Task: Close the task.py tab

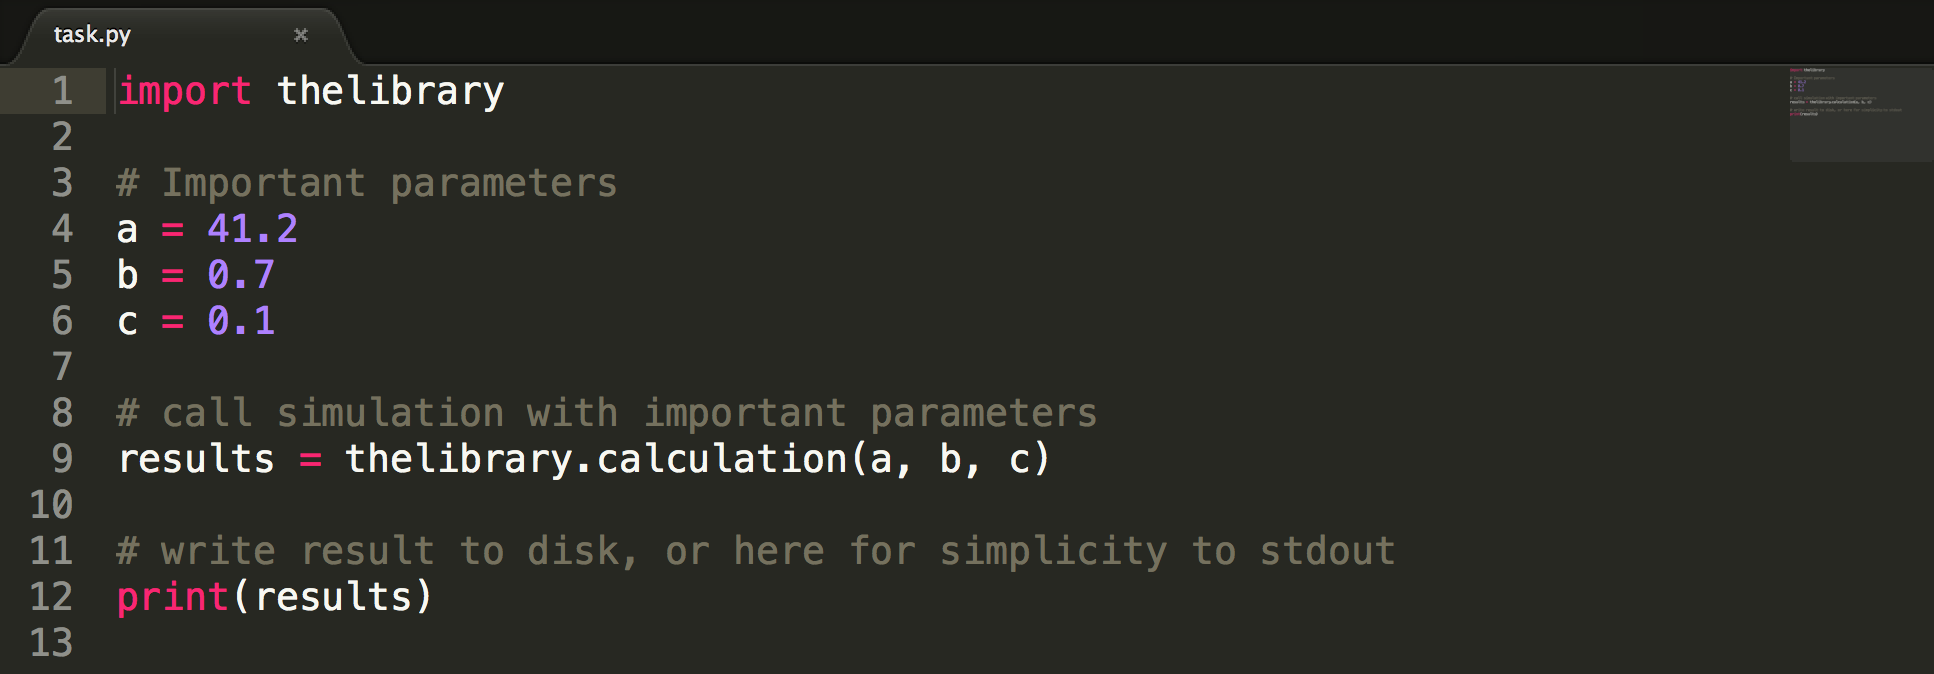Action: (x=301, y=35)
